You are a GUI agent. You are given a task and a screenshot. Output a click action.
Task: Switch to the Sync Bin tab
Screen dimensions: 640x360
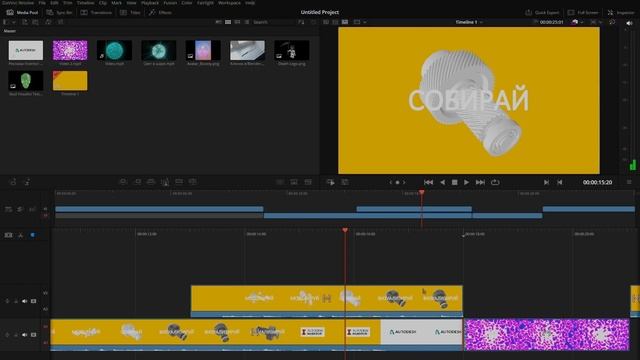coord(60,13)
